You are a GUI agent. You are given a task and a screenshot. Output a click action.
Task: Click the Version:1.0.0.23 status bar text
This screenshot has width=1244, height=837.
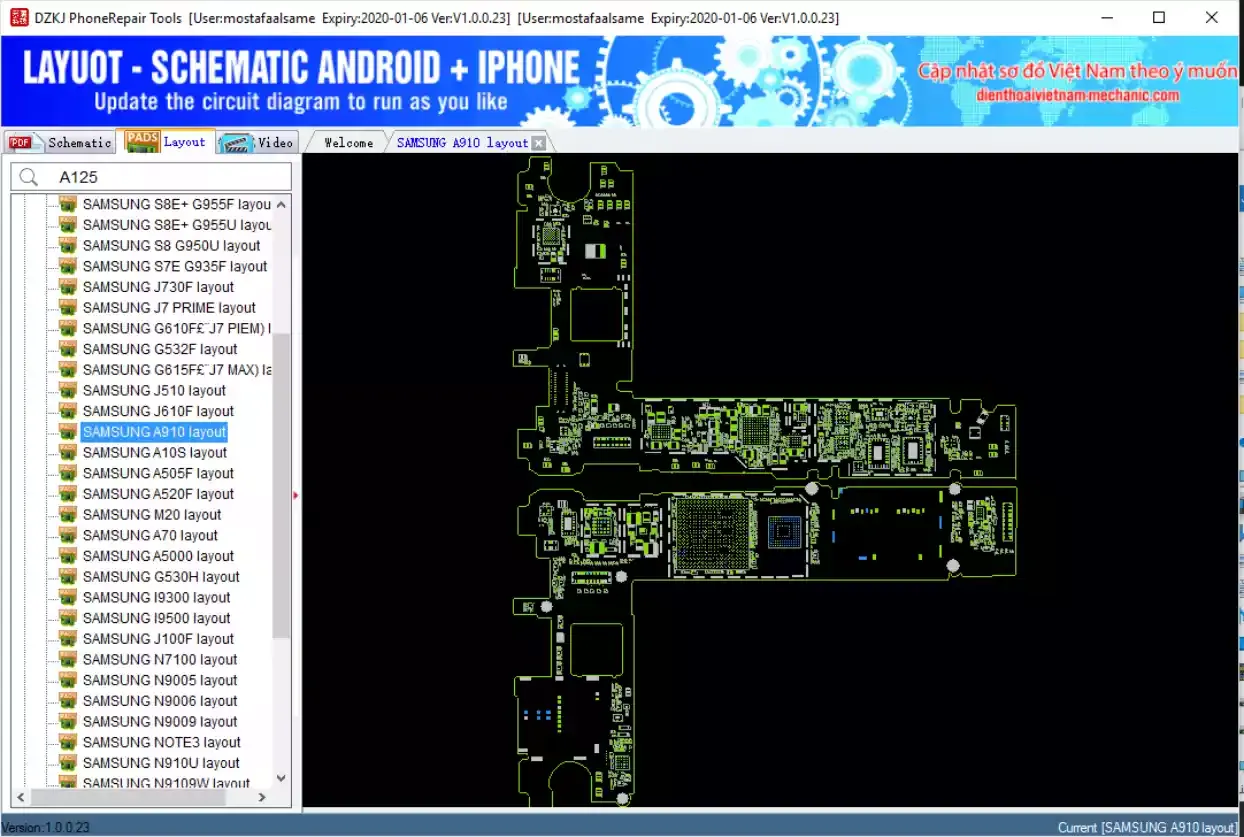tap(46, 828)
